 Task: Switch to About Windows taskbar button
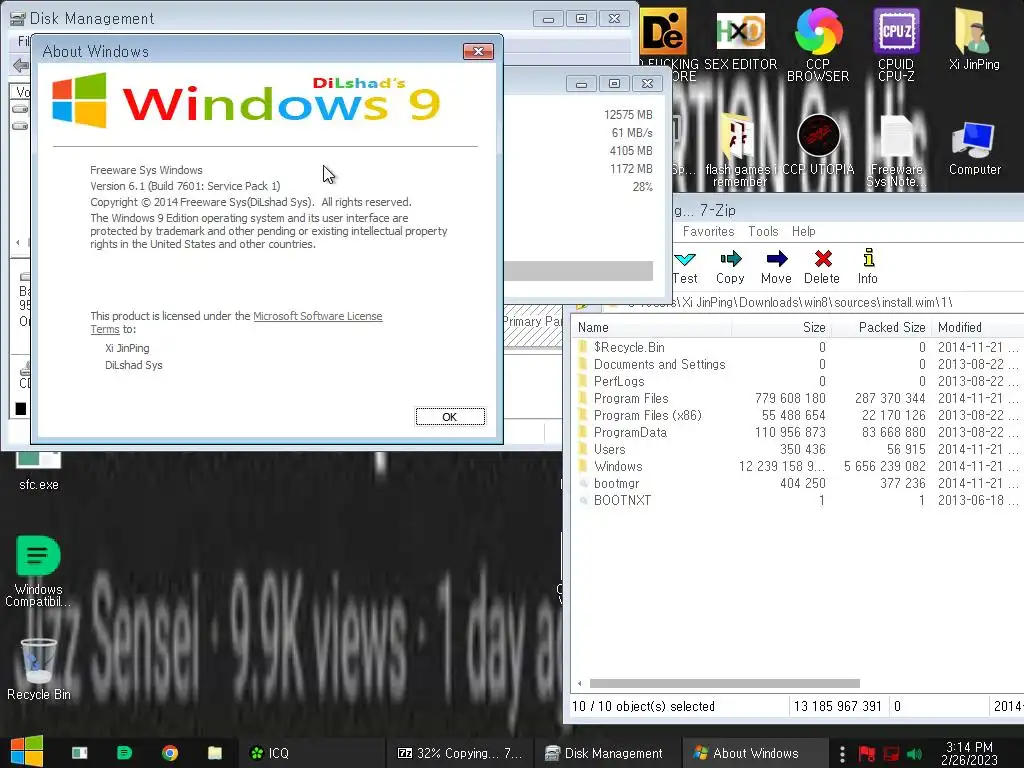click(x=756, y=753)
